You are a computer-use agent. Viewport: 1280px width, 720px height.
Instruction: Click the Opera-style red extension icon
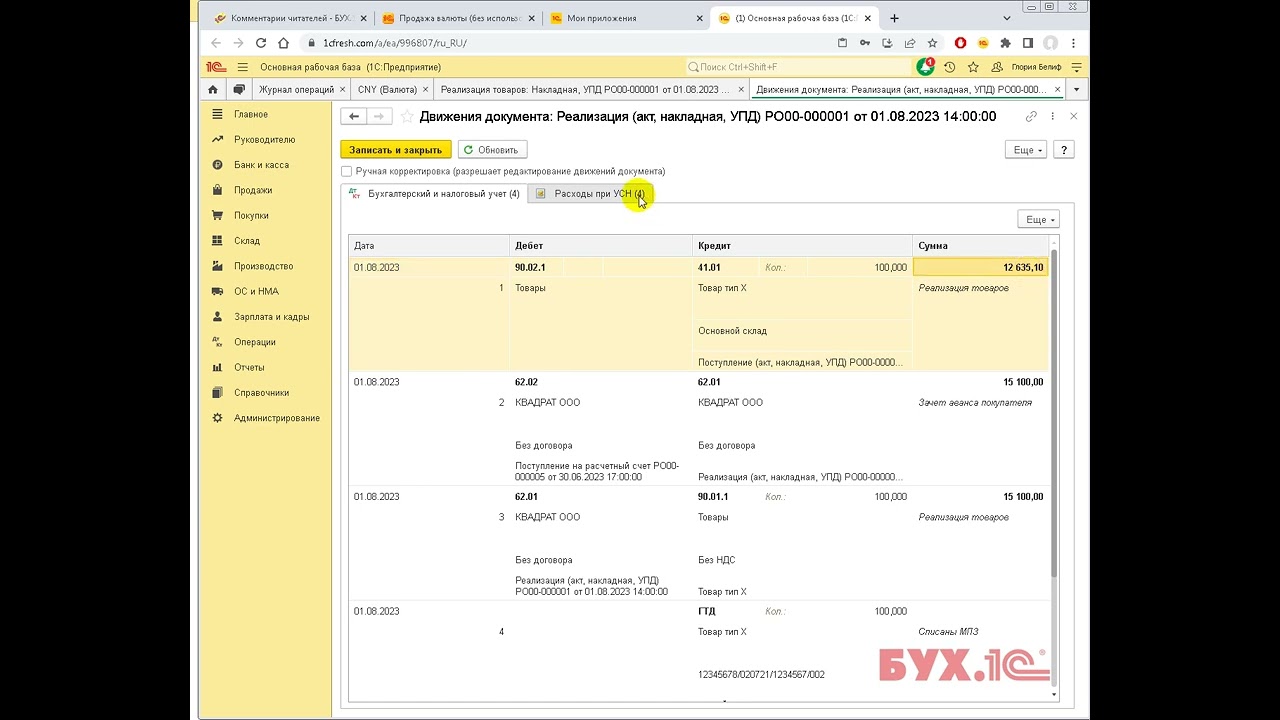click(x=961, y=43)
